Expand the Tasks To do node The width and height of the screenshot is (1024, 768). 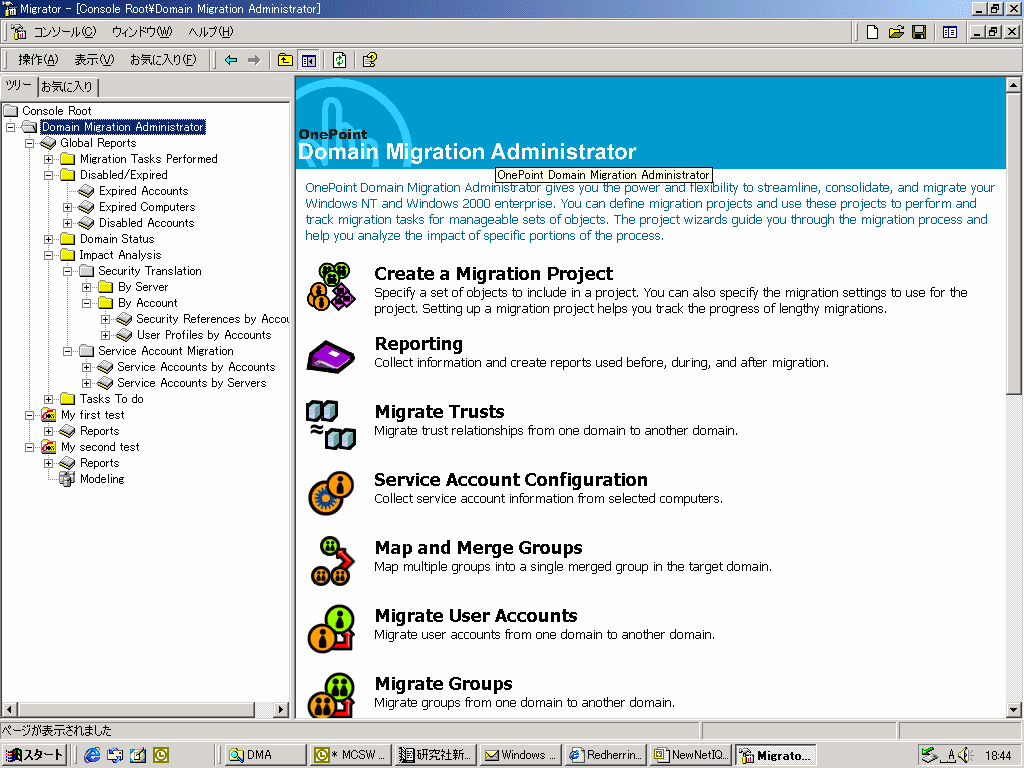click(48, 399)
